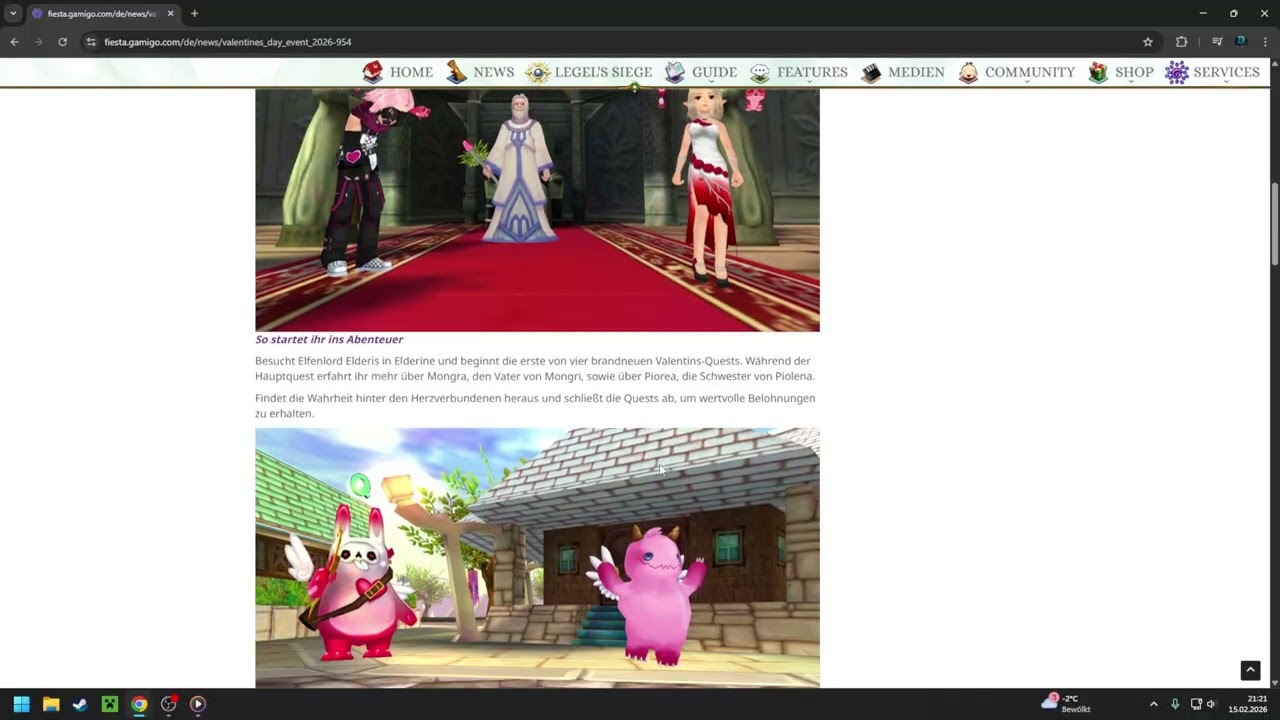This screenshot has width=1280, height=720.
Task: Open the LEGEL'S SIEGE menu item
Action: (603, 72)
